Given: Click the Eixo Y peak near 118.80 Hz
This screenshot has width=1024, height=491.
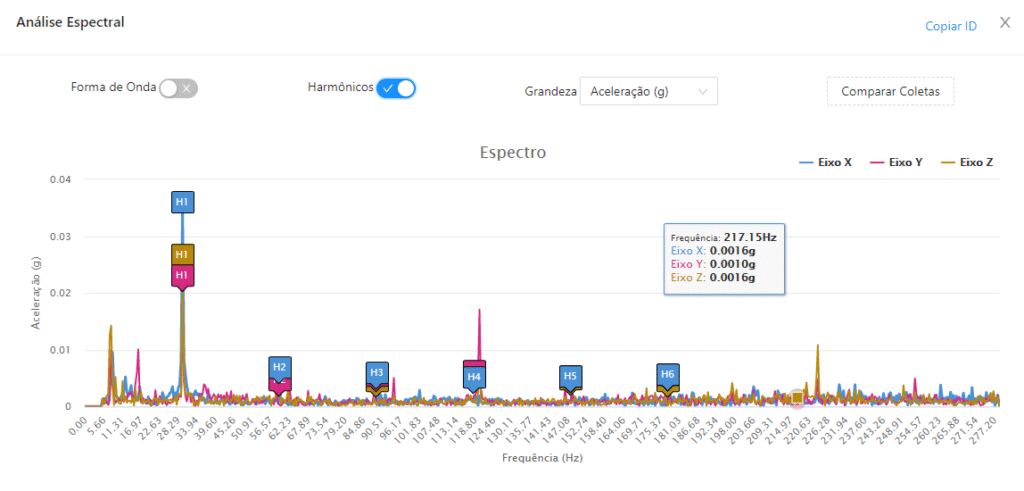Looking at the screenshot, I should tap(480, 312).
